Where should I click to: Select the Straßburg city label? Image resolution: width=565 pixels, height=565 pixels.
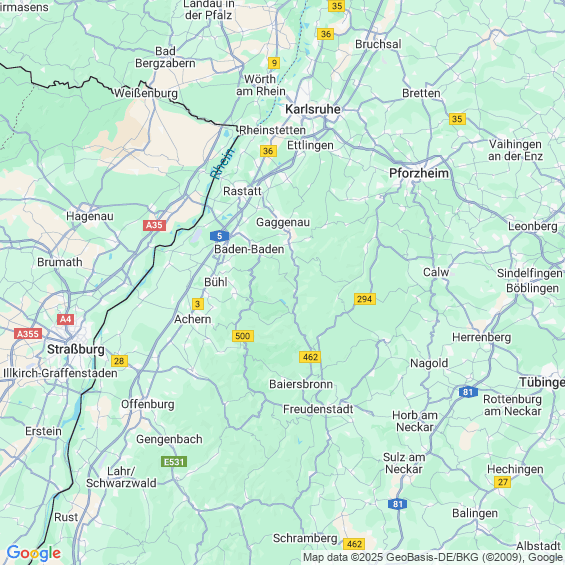click(x=76, y=350)
